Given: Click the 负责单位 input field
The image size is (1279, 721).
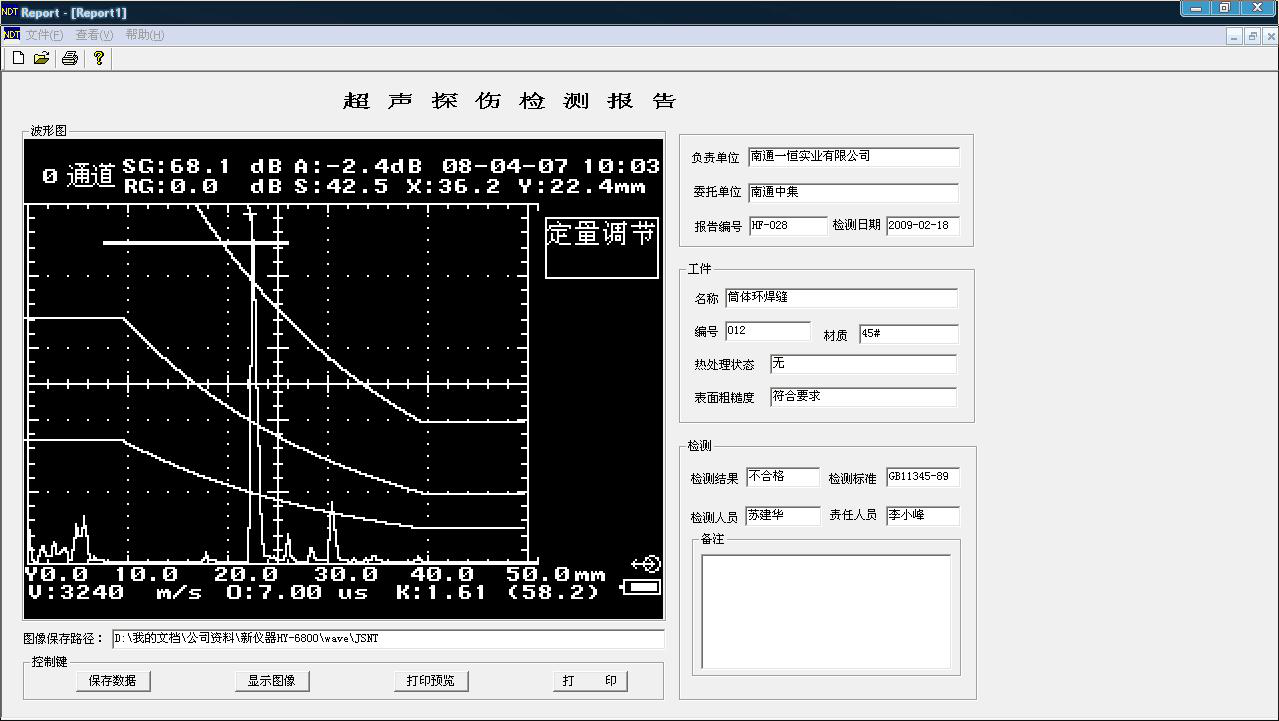Looking at the screenshot, I should [x=853, y=157].
